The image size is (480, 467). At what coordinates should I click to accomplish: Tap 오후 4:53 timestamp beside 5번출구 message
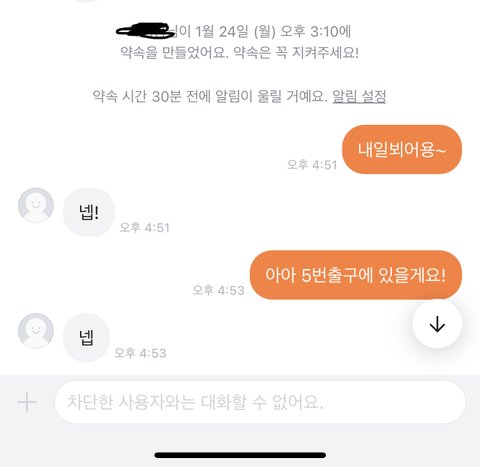coord(218,290)
